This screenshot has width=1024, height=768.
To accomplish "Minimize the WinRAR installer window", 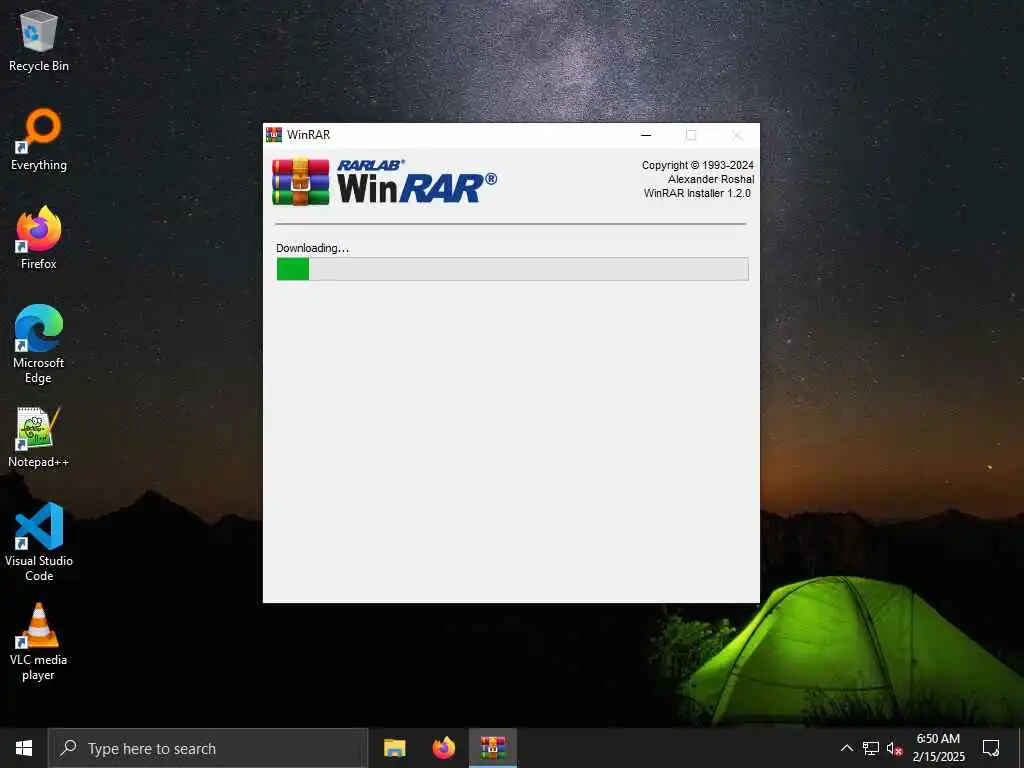I will [x=646, y=135].
